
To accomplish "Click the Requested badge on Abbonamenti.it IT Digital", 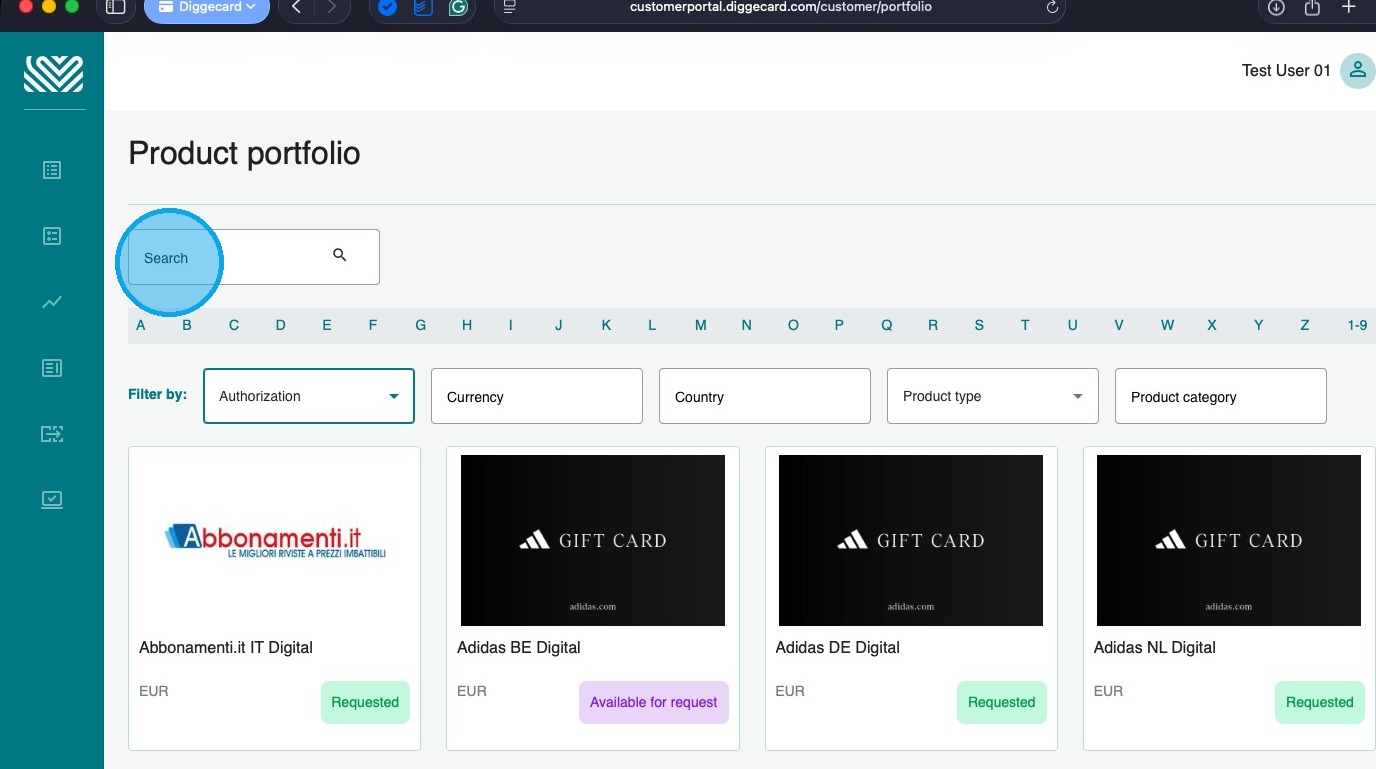I will 365,702.
